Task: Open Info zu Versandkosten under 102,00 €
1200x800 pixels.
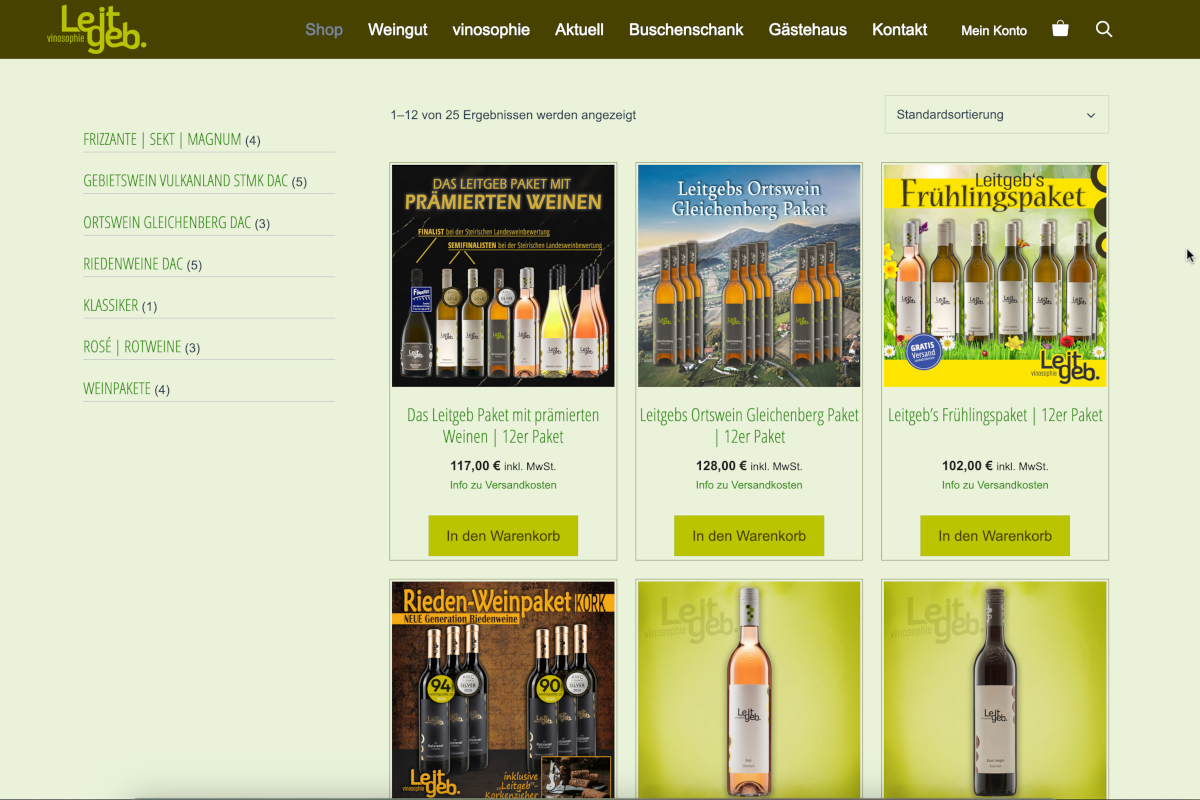Action: click(x=995, y=485)
